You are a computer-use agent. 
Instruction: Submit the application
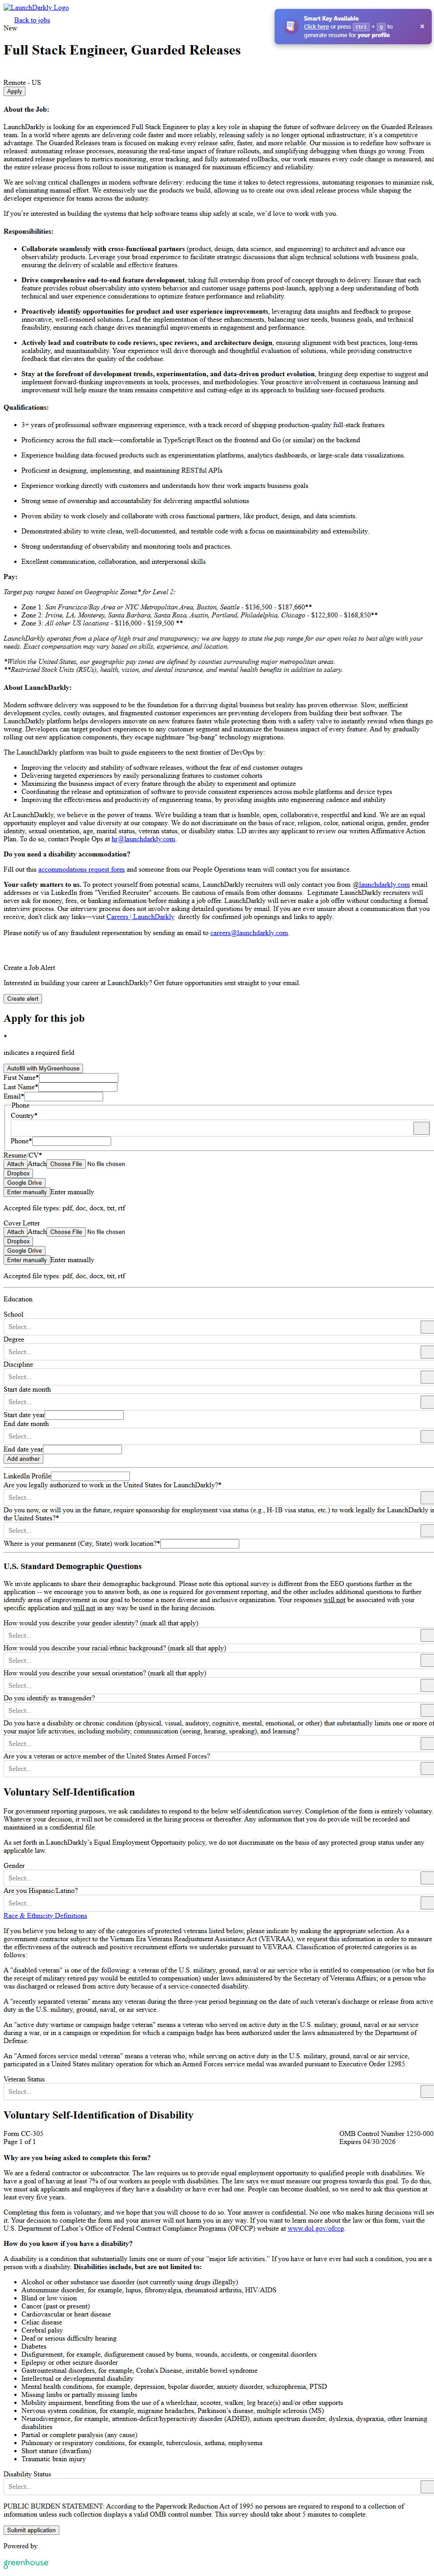(31, 2530)
